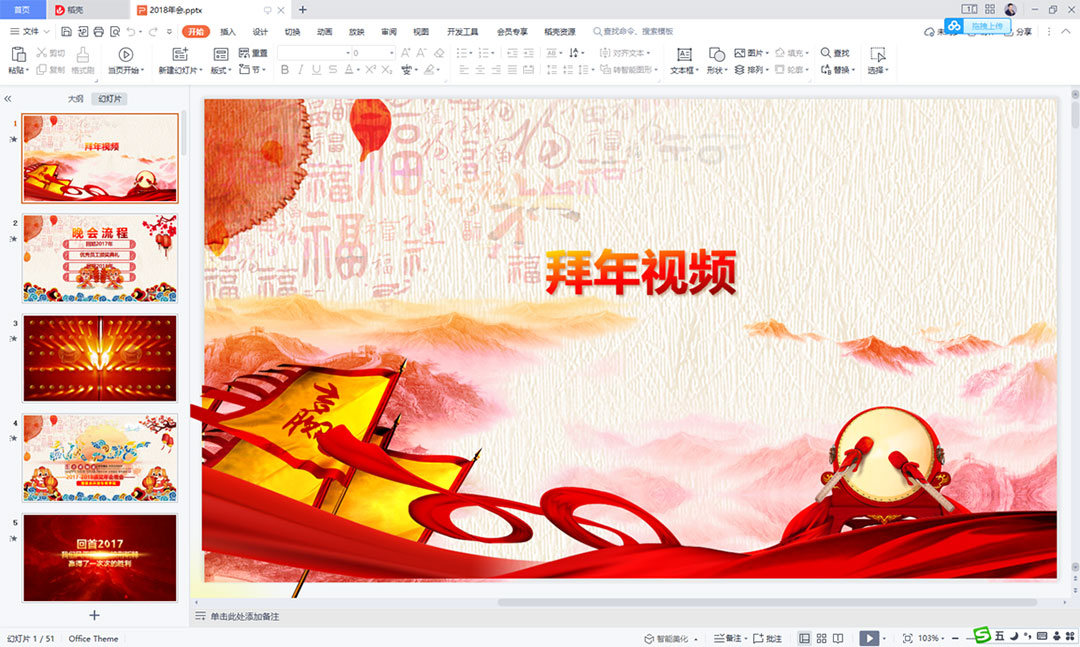Insert a text box via 文本框 icon

click(x=684, y=54)
